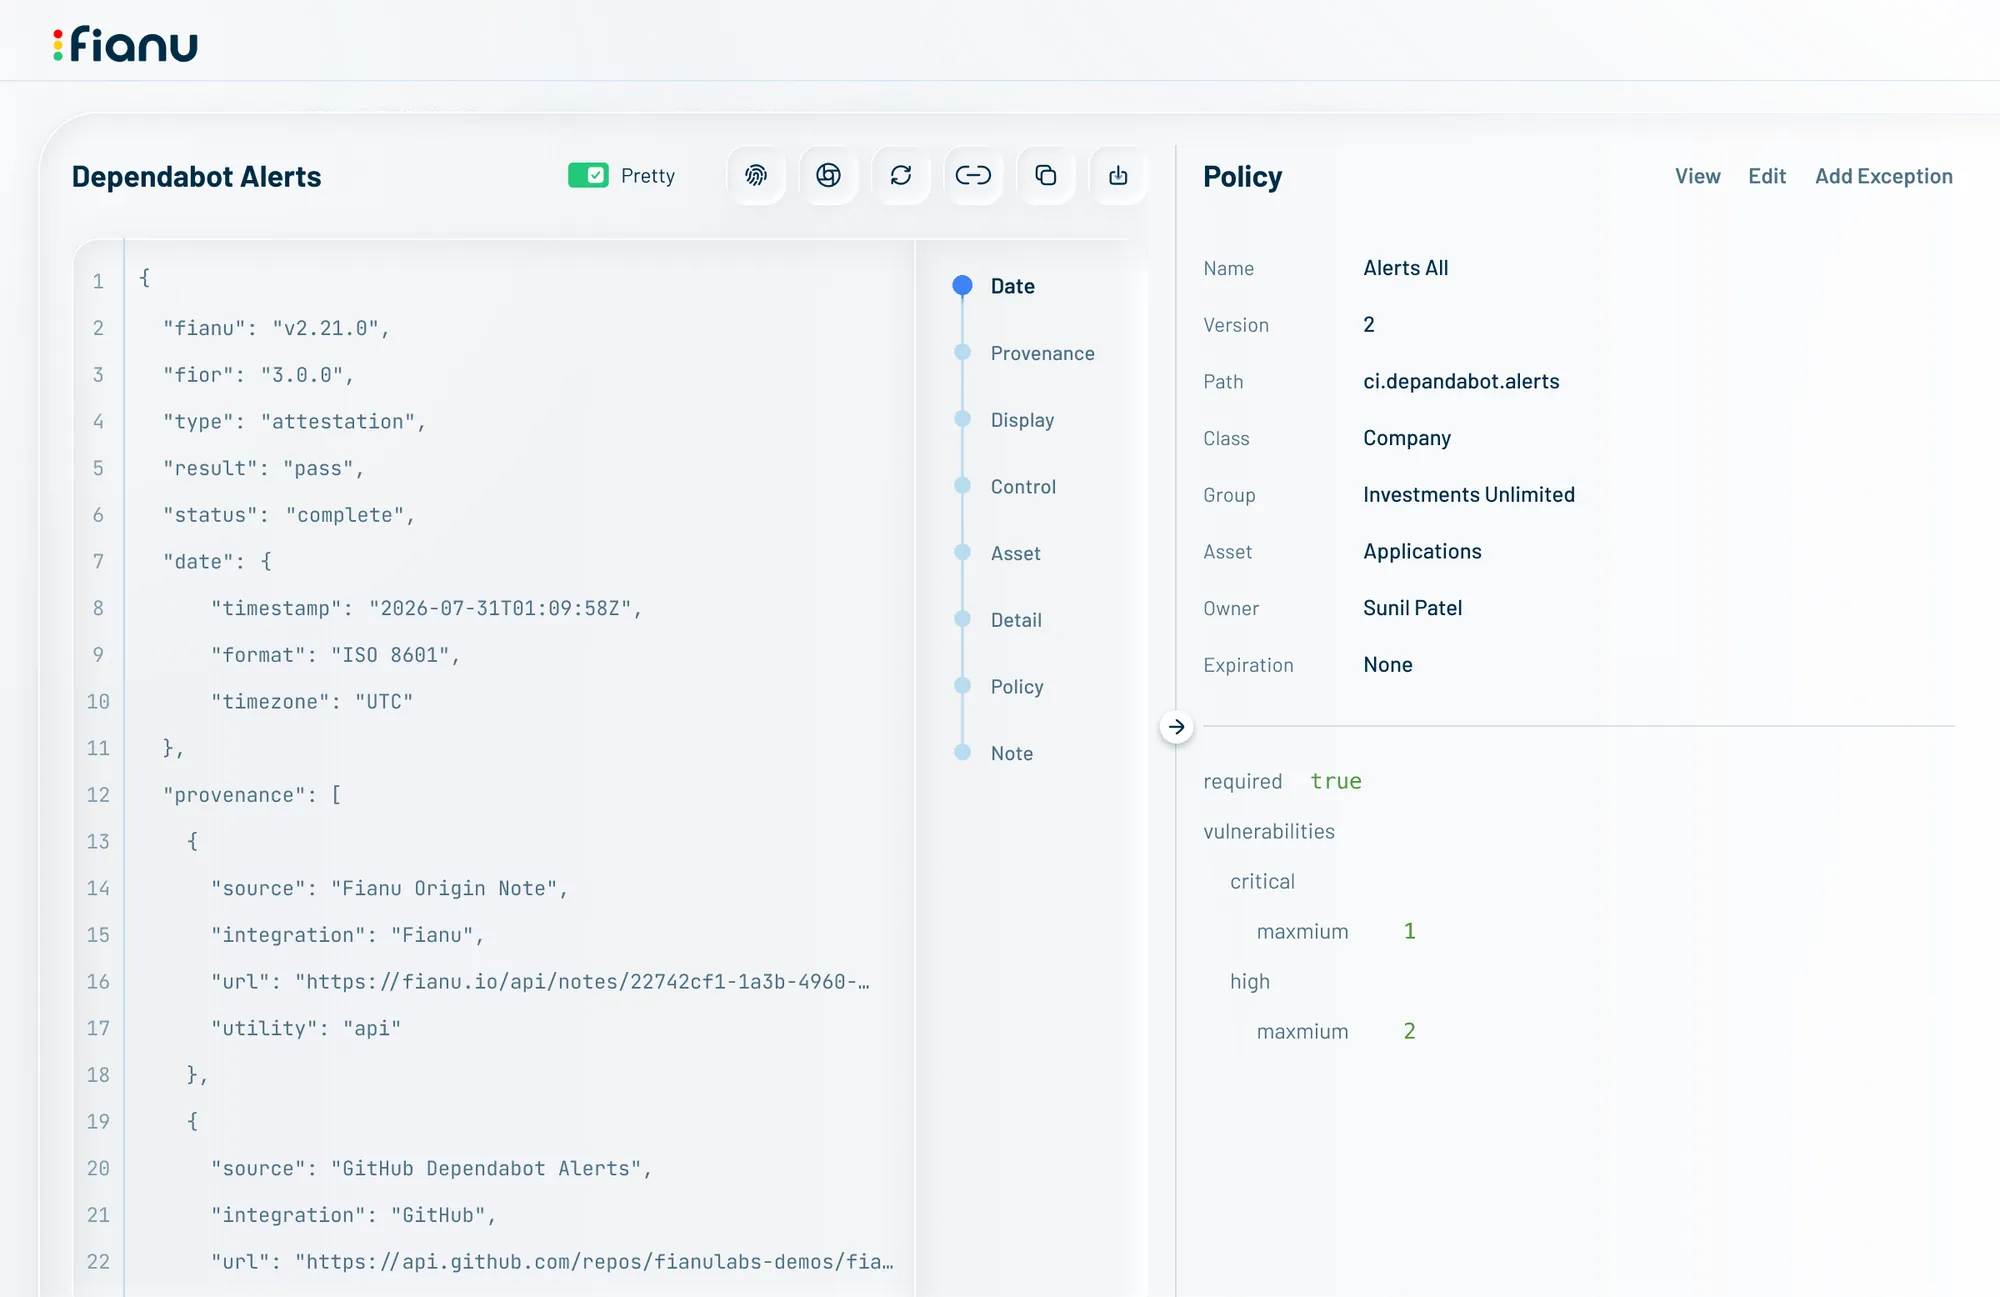Viewport: 2000px width, 1297px height.
Task: Copy JSON with the copy icon
Action: tap(1046, 176)
